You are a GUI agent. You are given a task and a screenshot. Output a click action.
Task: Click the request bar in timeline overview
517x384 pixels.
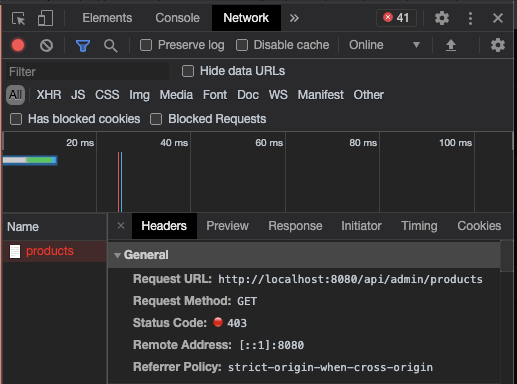pos(30,160)
